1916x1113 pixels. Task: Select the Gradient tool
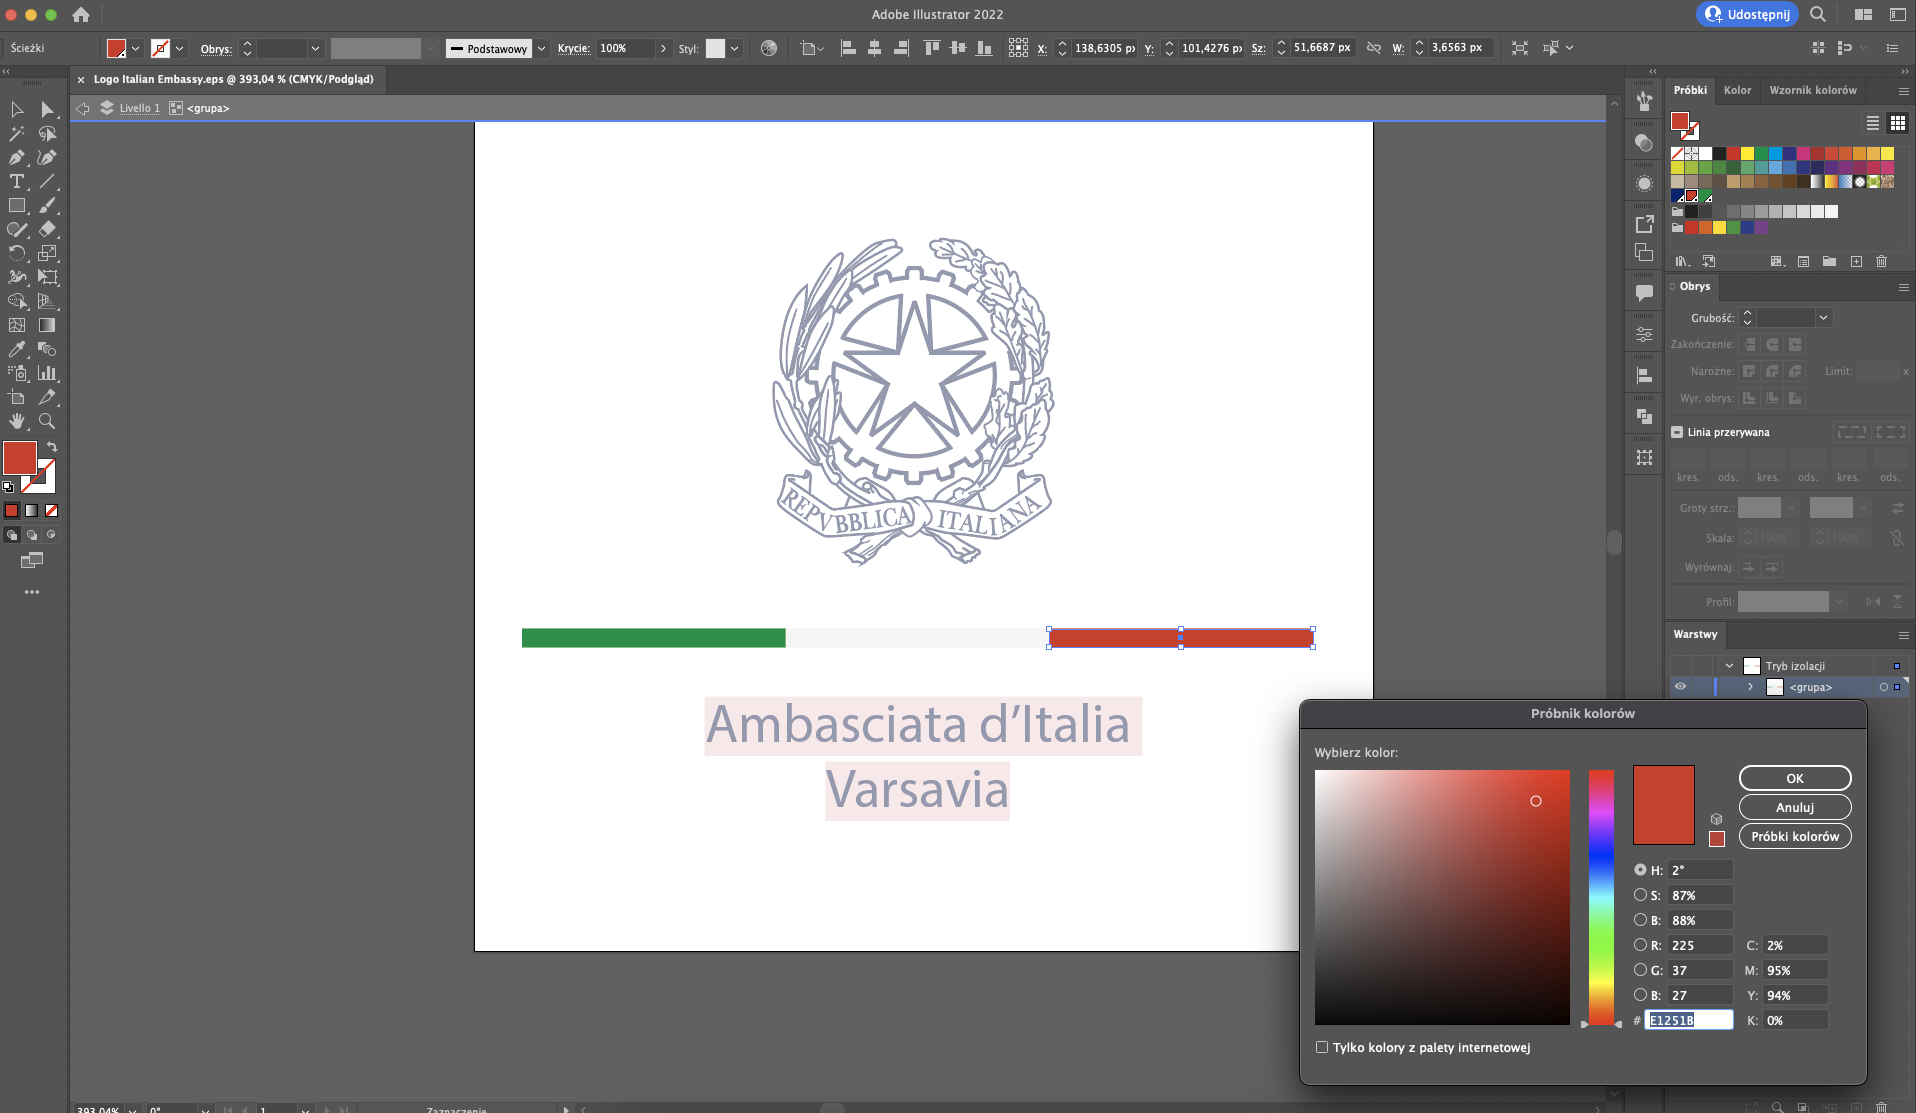pos(47,325)
